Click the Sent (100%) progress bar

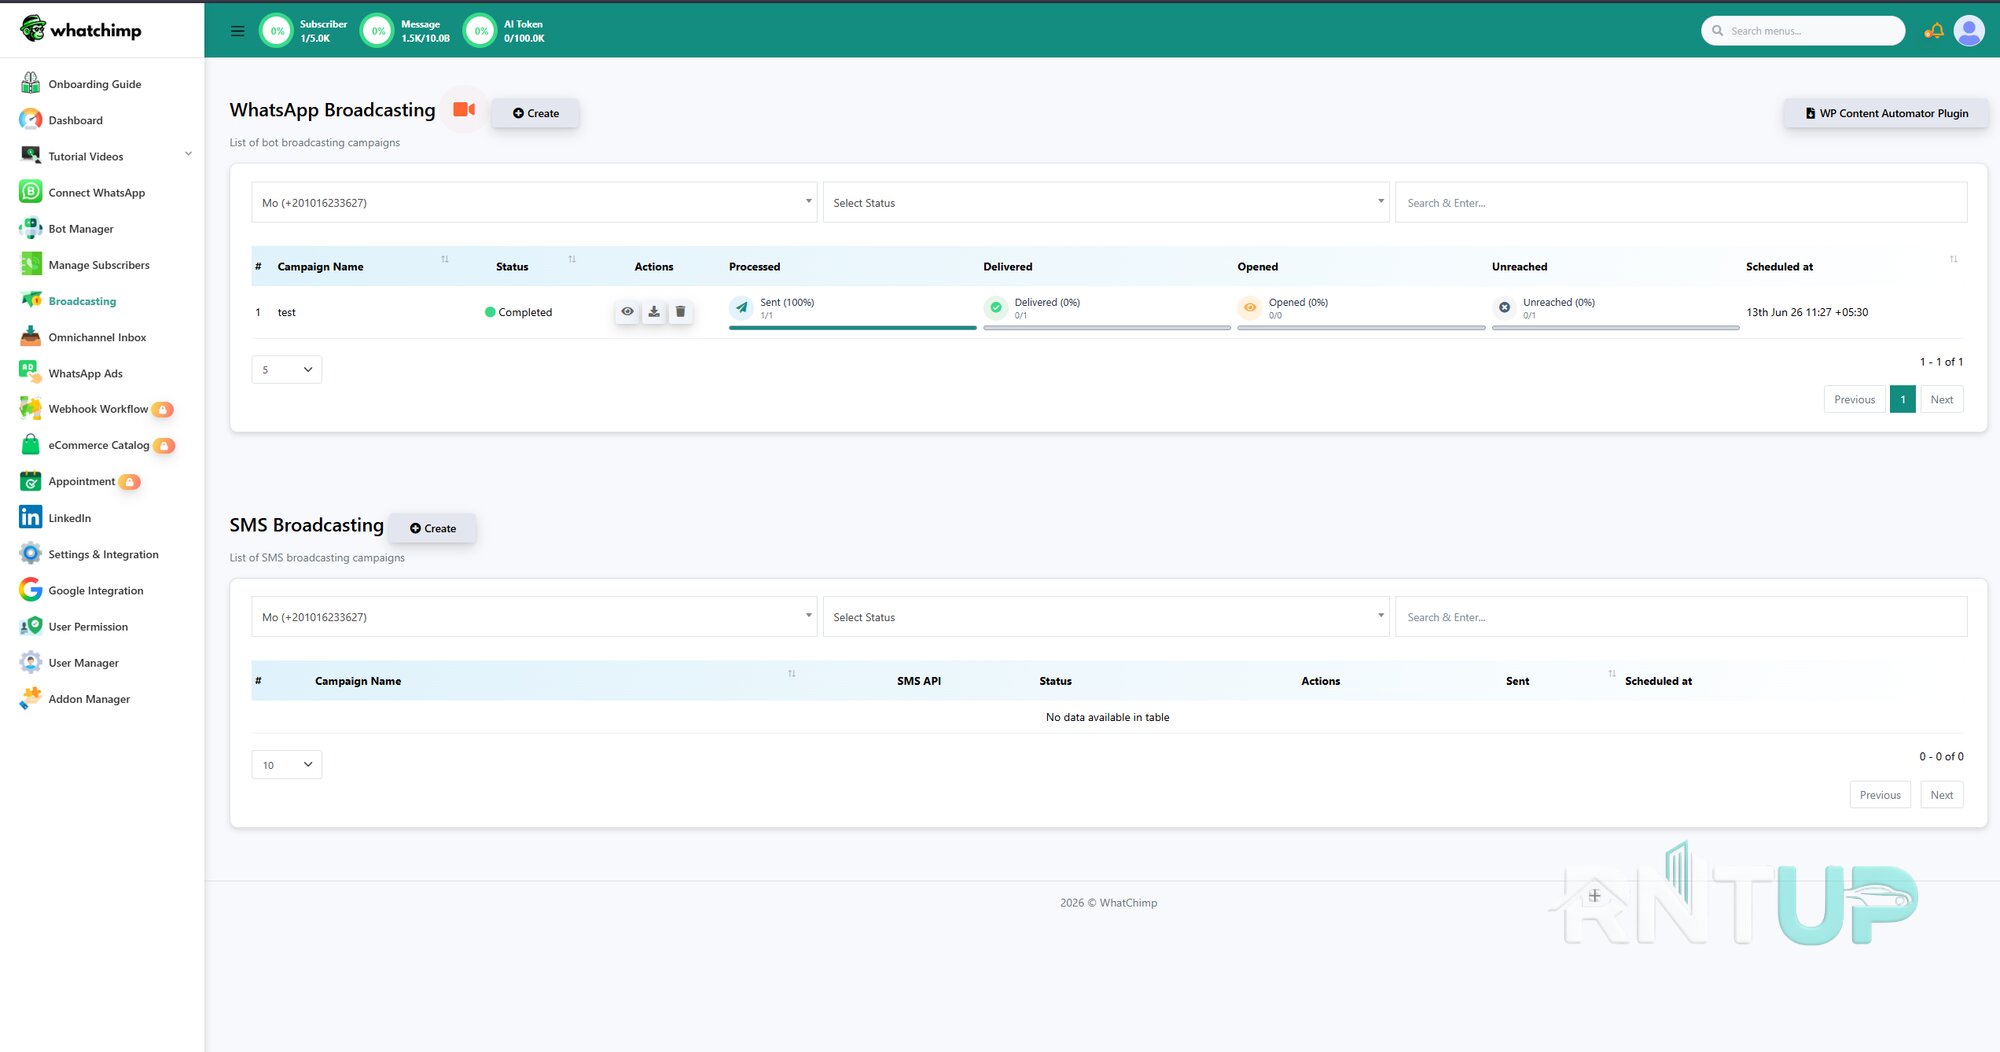(852, 328)
